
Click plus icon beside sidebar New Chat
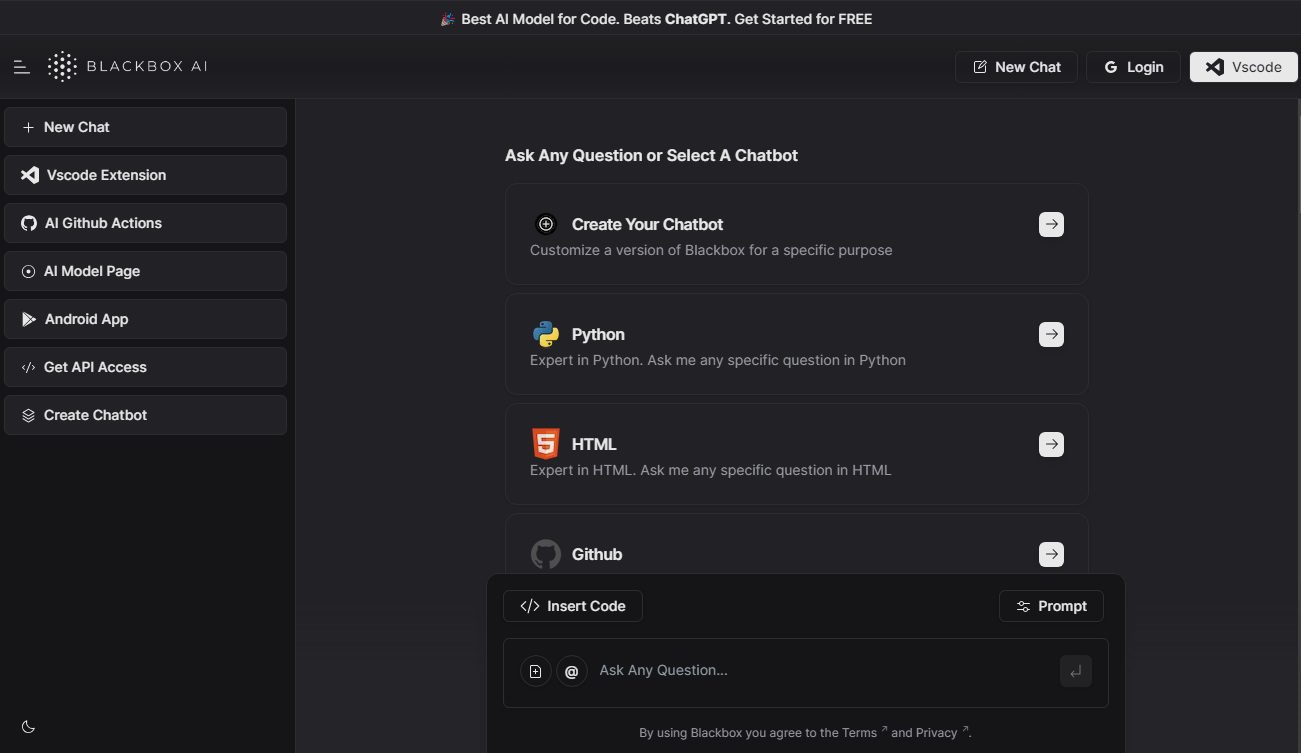[x=28, y=127]
